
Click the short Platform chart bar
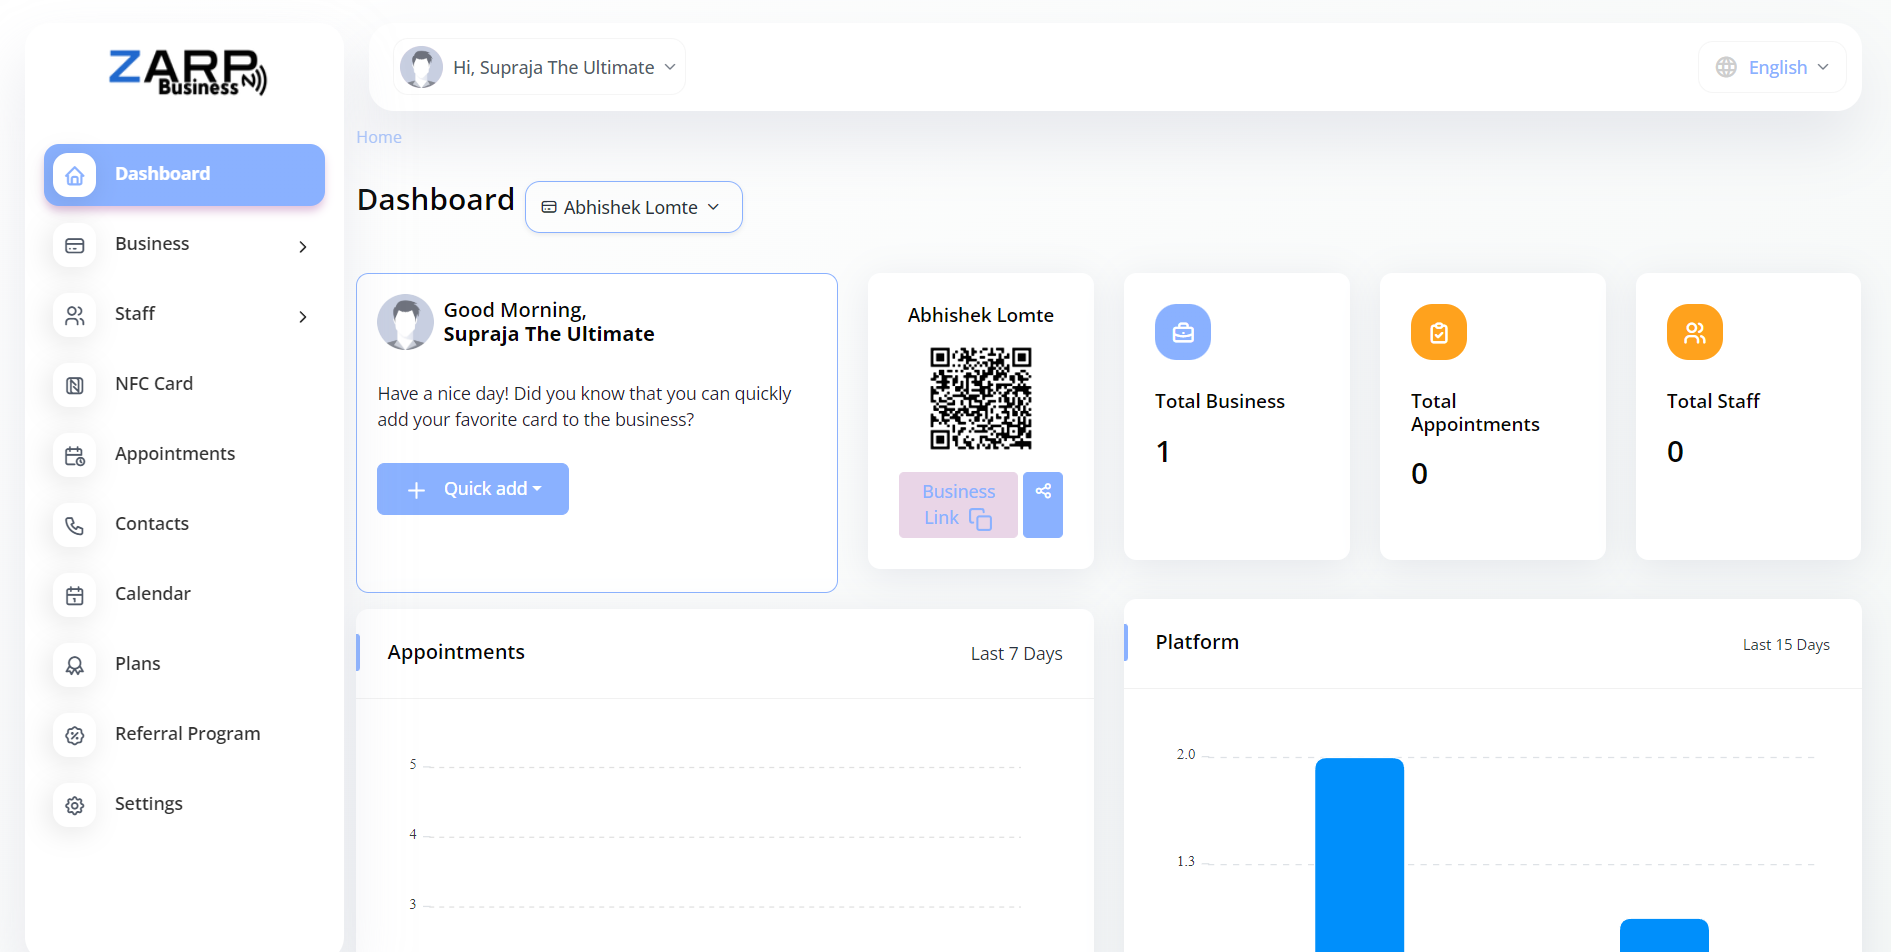click(x=1664, y=935)
